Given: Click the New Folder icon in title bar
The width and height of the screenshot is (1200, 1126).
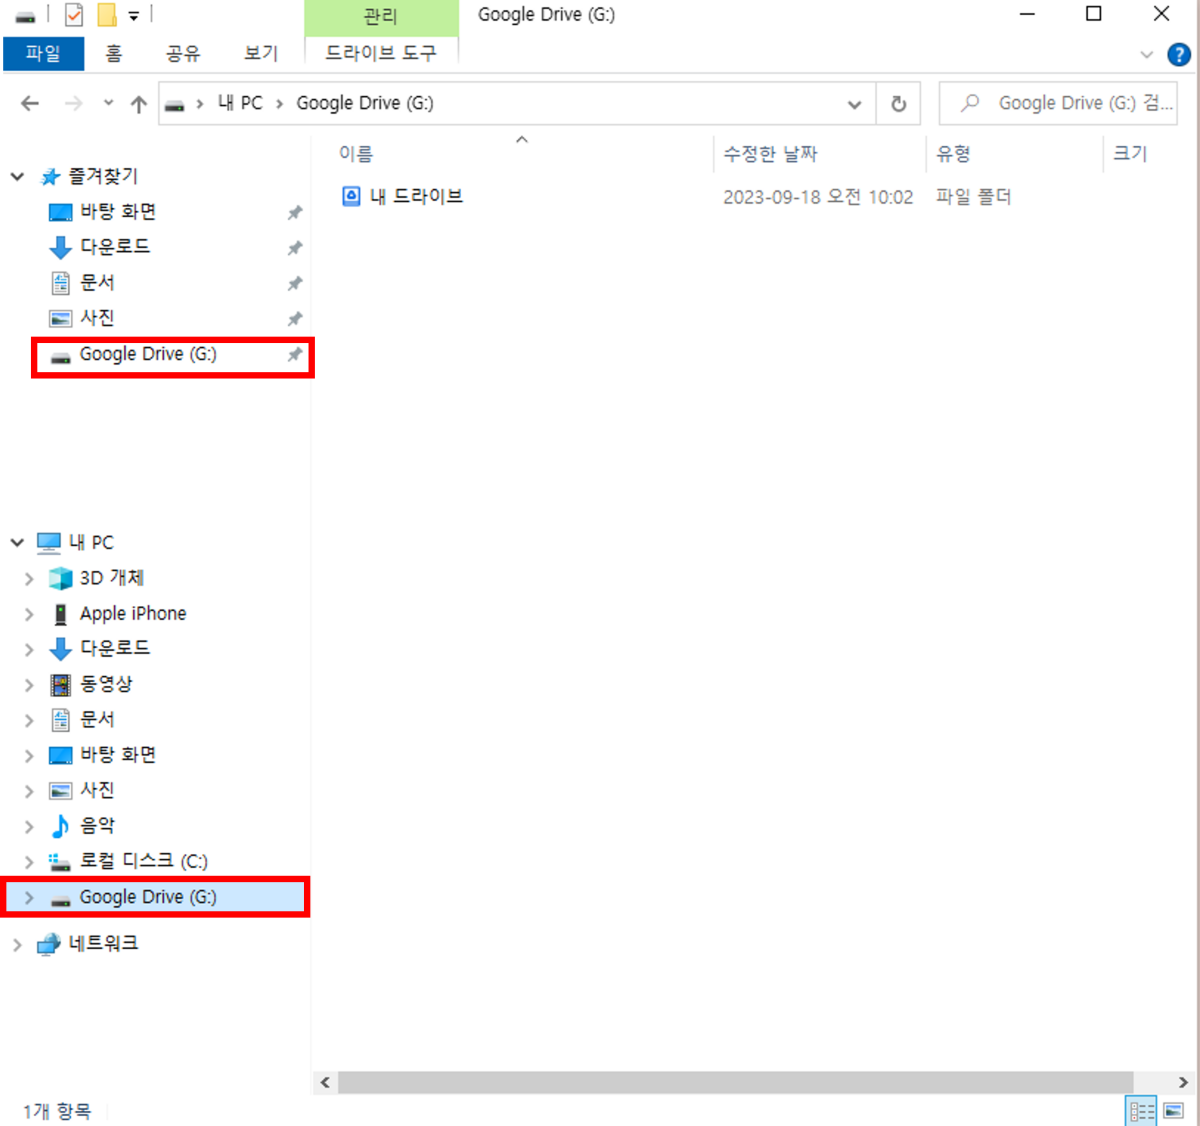Looking at the screenshot, I should [x=106, y=15].
